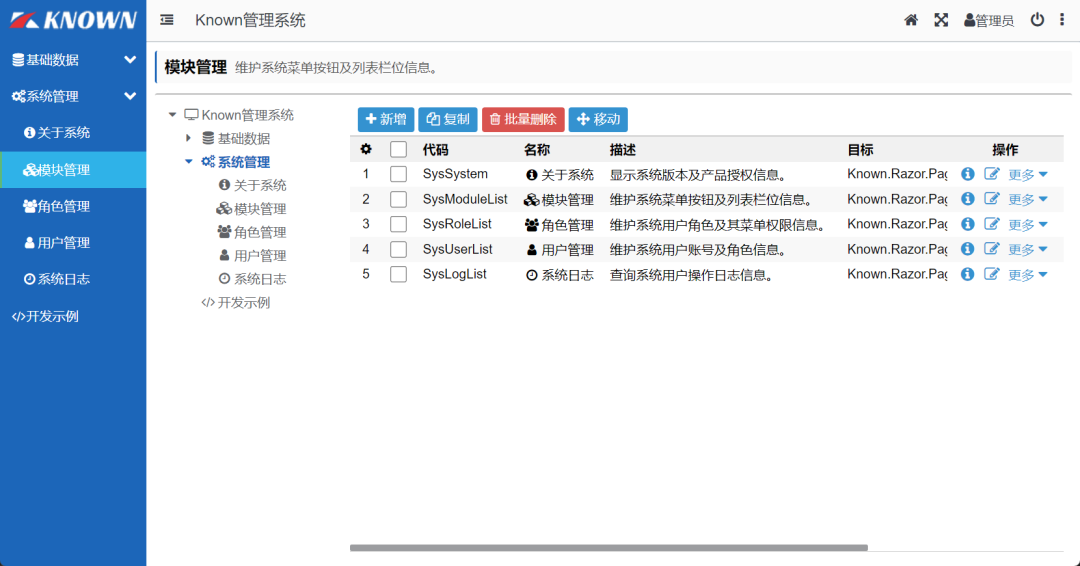This screenshot has width=1080, height=566.
Task: Collapse the 系统管理 tree node arrow
Action: pyautogui.click(x=188, y=161)
